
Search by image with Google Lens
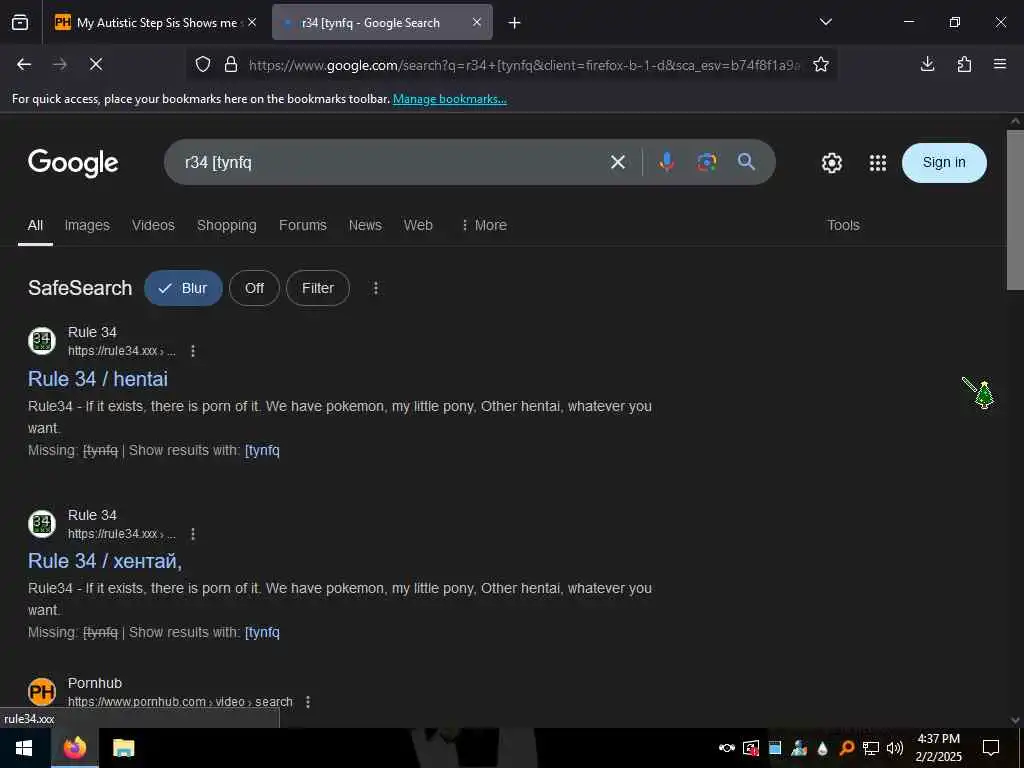[x=707, y=162]
